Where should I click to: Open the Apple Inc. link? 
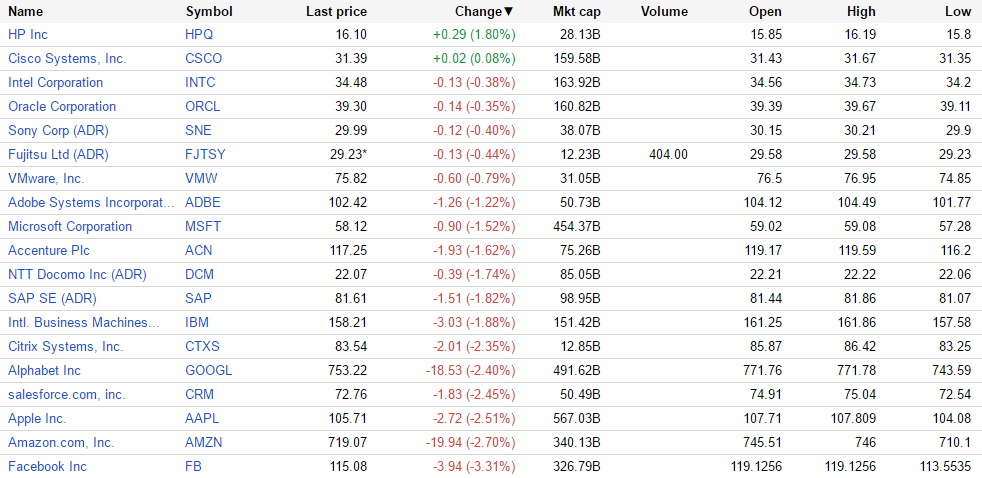pyautogui.click(x=37, y=418)
